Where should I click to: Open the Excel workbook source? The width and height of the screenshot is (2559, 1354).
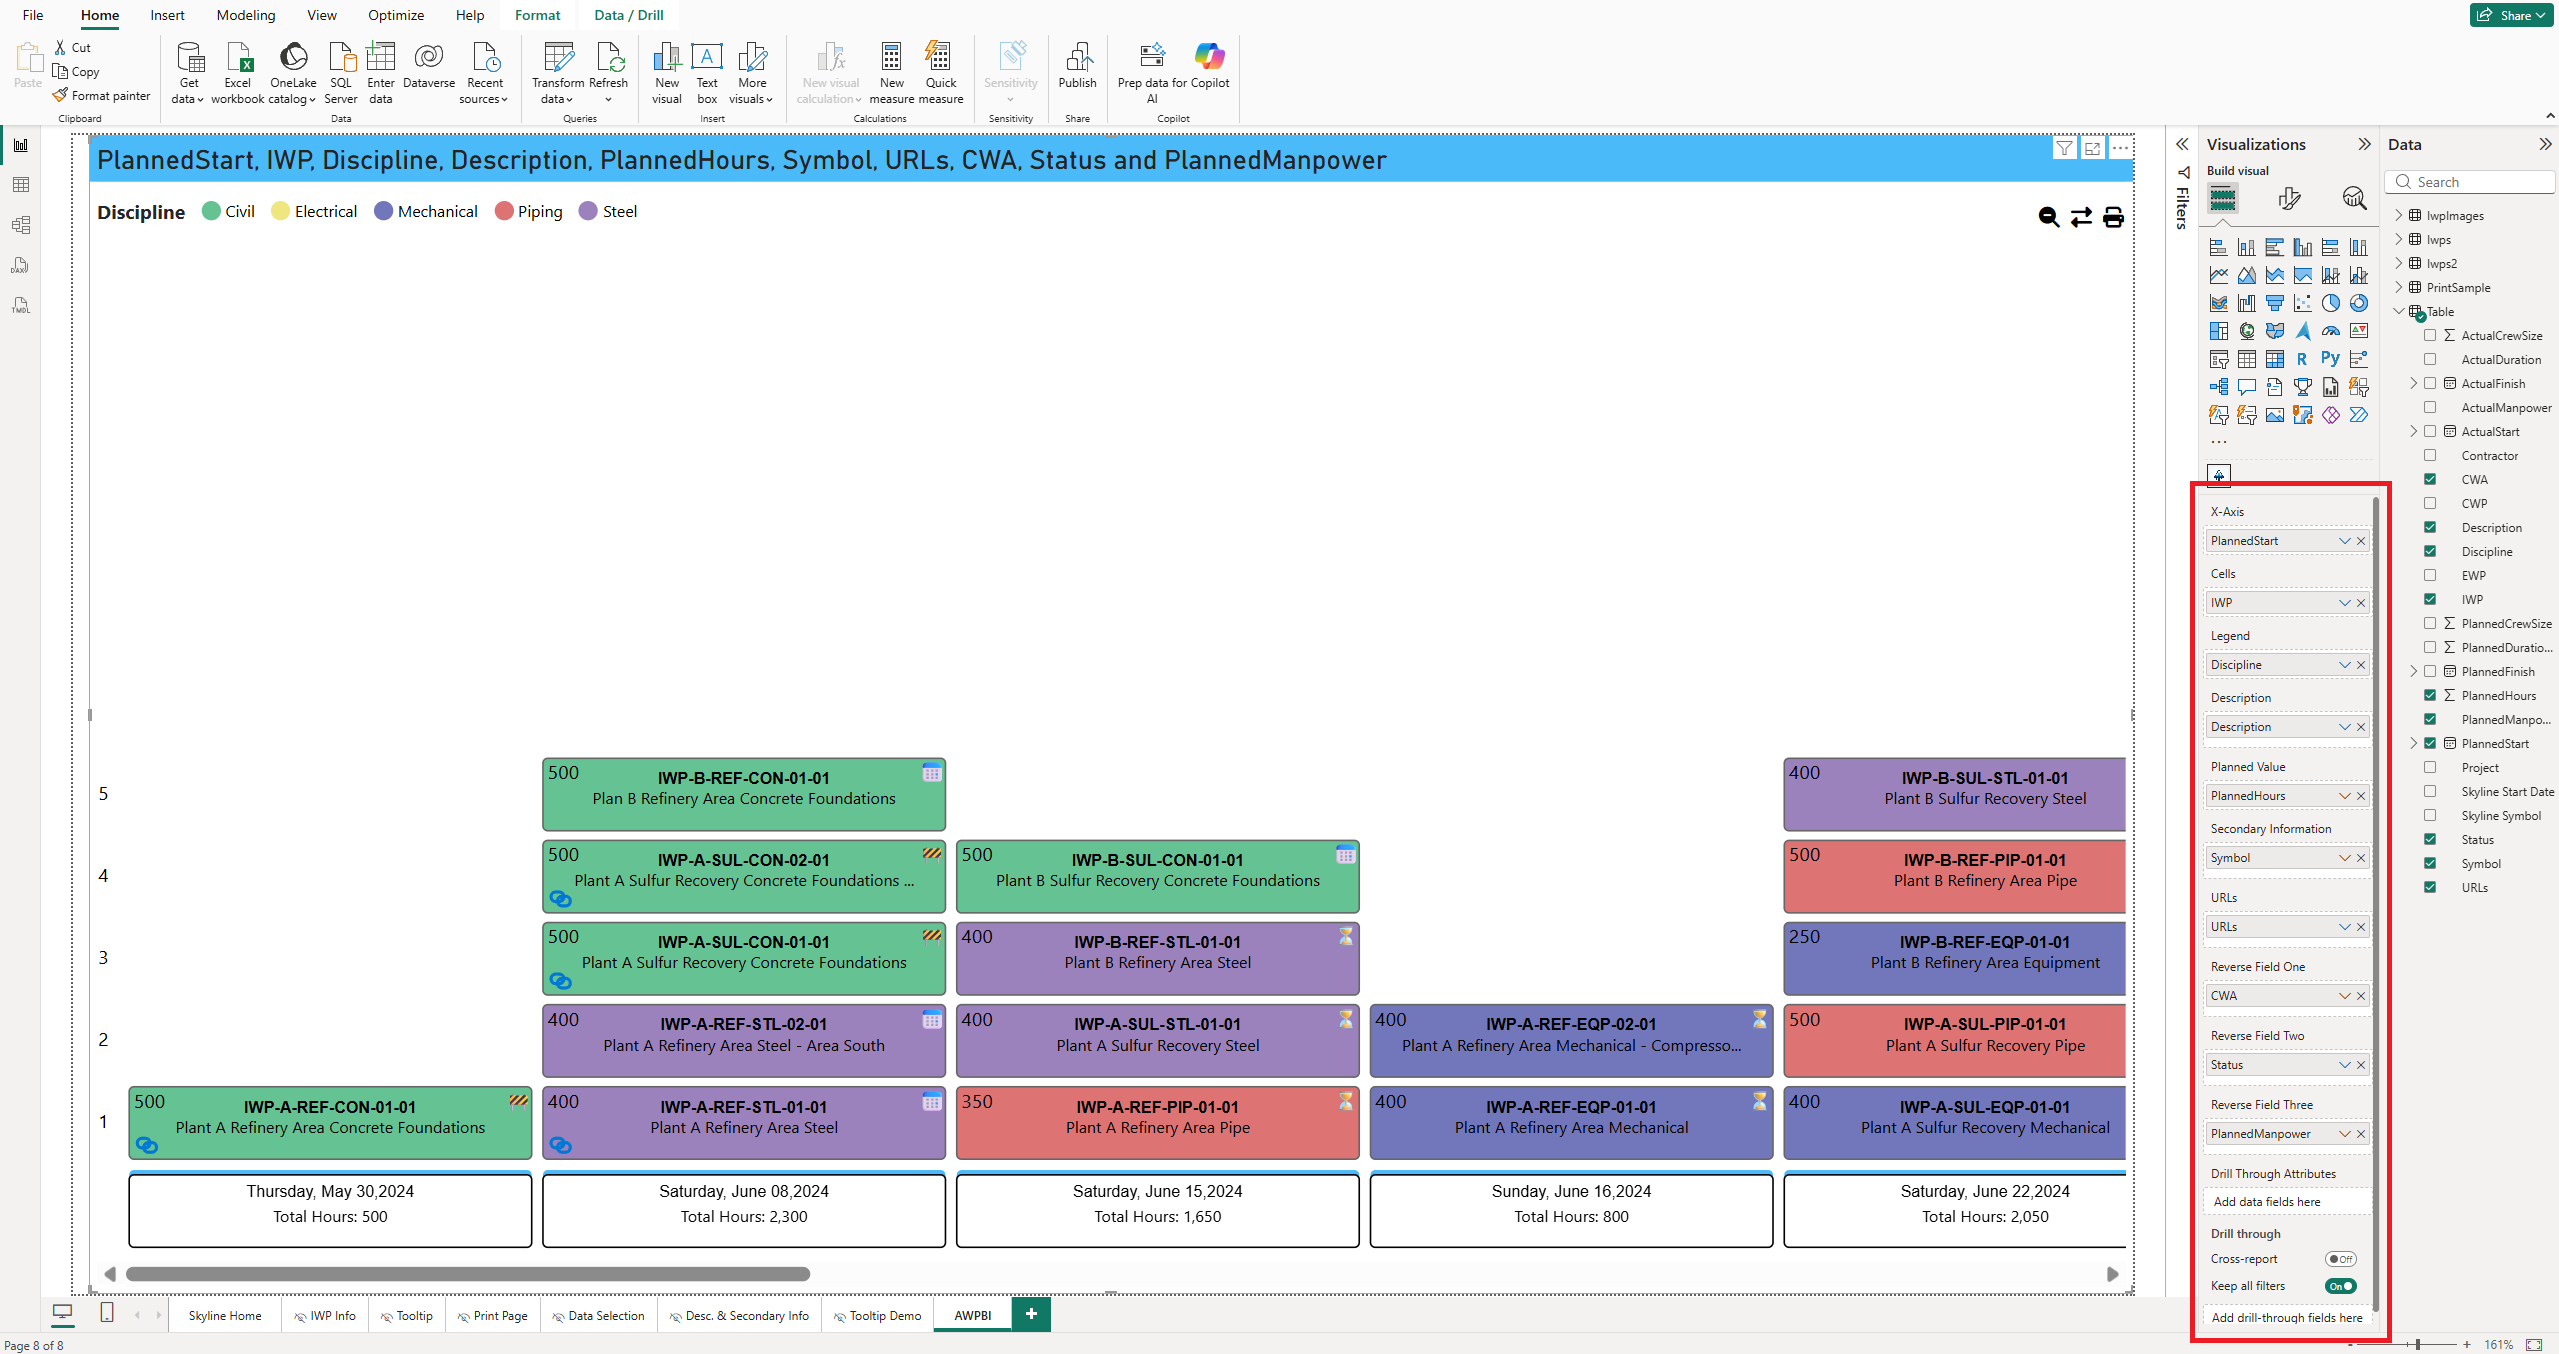point(238,72)
